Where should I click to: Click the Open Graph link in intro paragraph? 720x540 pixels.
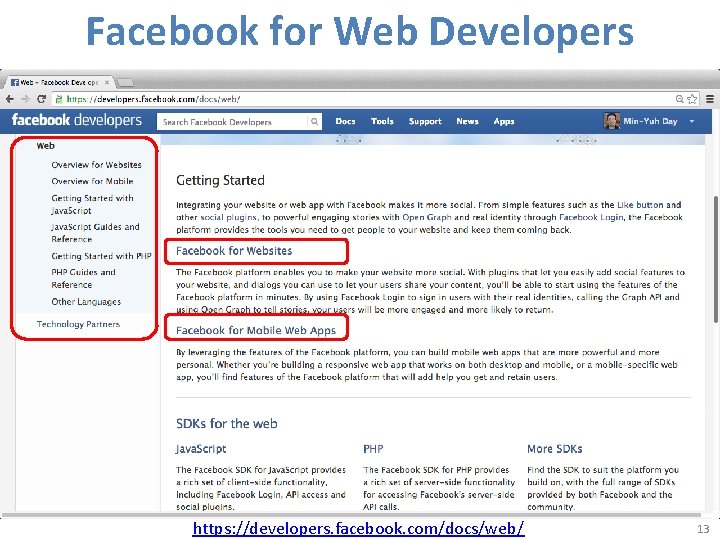point(427,217)
